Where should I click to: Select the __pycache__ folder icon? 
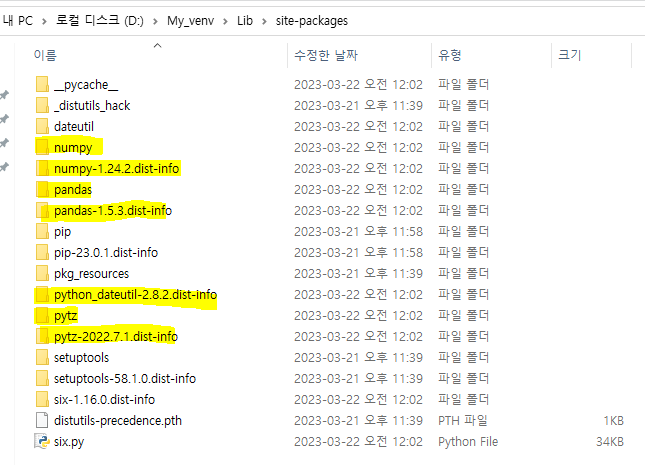point(42,84)
